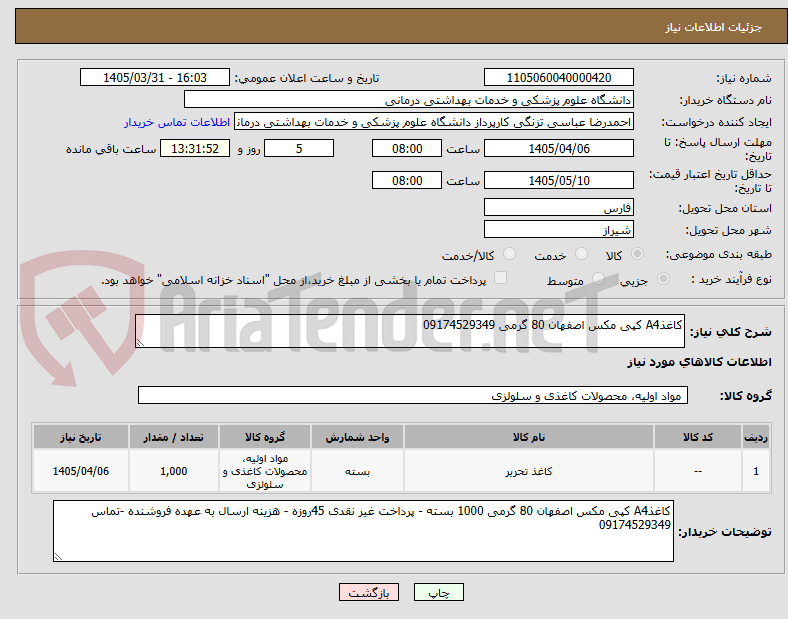Image resolution: width=788 pixels, height=619 pixels.
Task: Click the need date cell 1405/04/06
Action: [81, 471]
